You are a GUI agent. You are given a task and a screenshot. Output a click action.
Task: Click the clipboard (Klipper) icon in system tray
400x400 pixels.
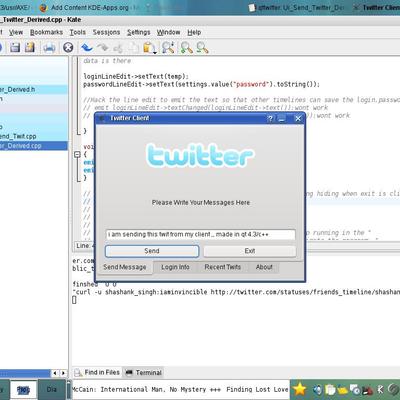330,389
